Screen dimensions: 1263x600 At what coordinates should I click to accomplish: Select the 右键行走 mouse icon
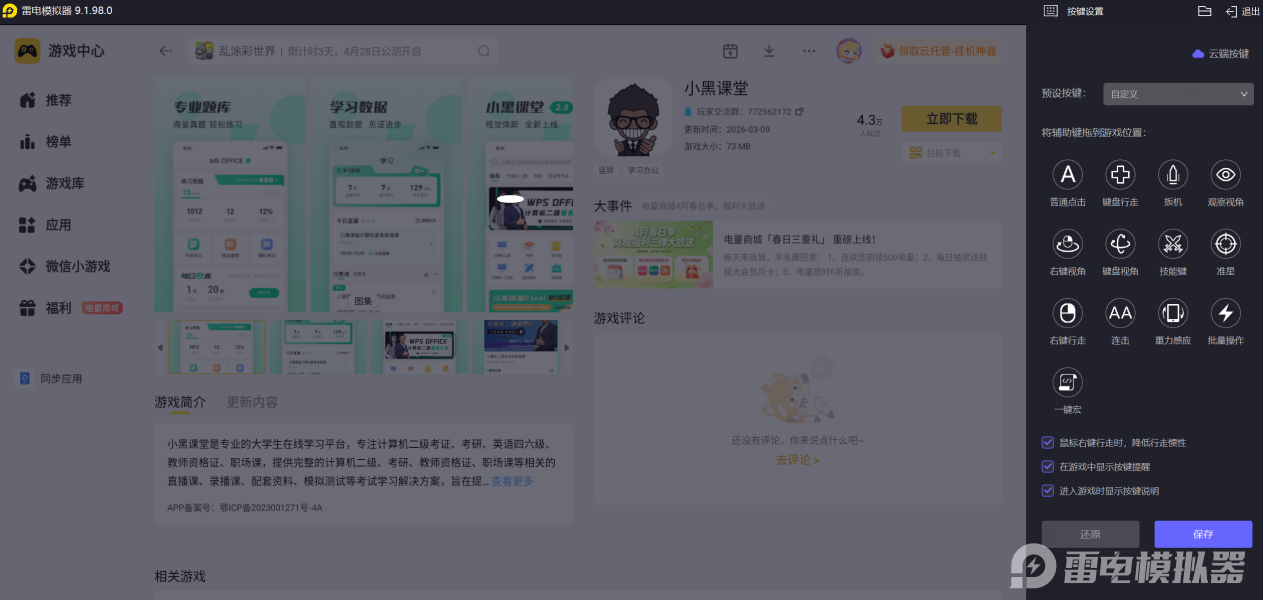click(1068, 313)
